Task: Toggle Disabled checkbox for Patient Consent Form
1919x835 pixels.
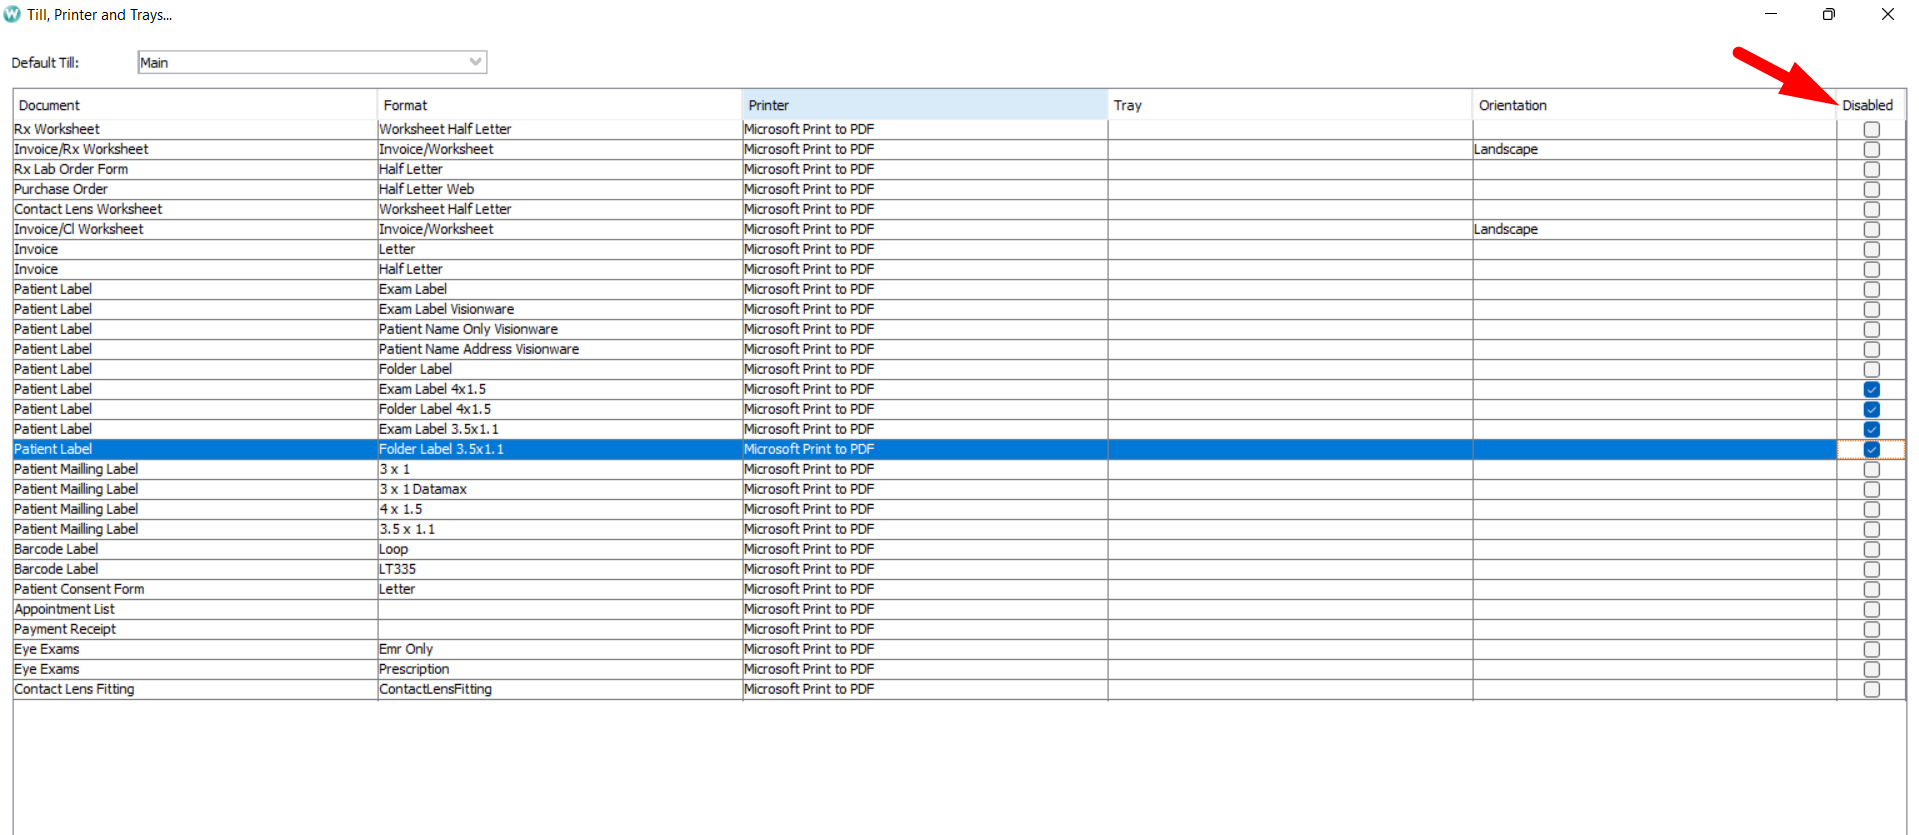Action: (x=1872, y=590)
